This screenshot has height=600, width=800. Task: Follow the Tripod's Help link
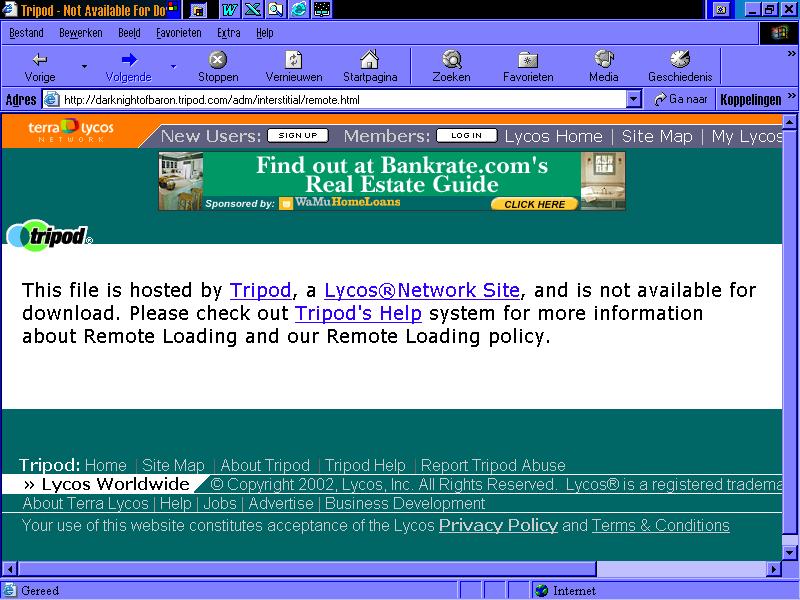point(358,313)
